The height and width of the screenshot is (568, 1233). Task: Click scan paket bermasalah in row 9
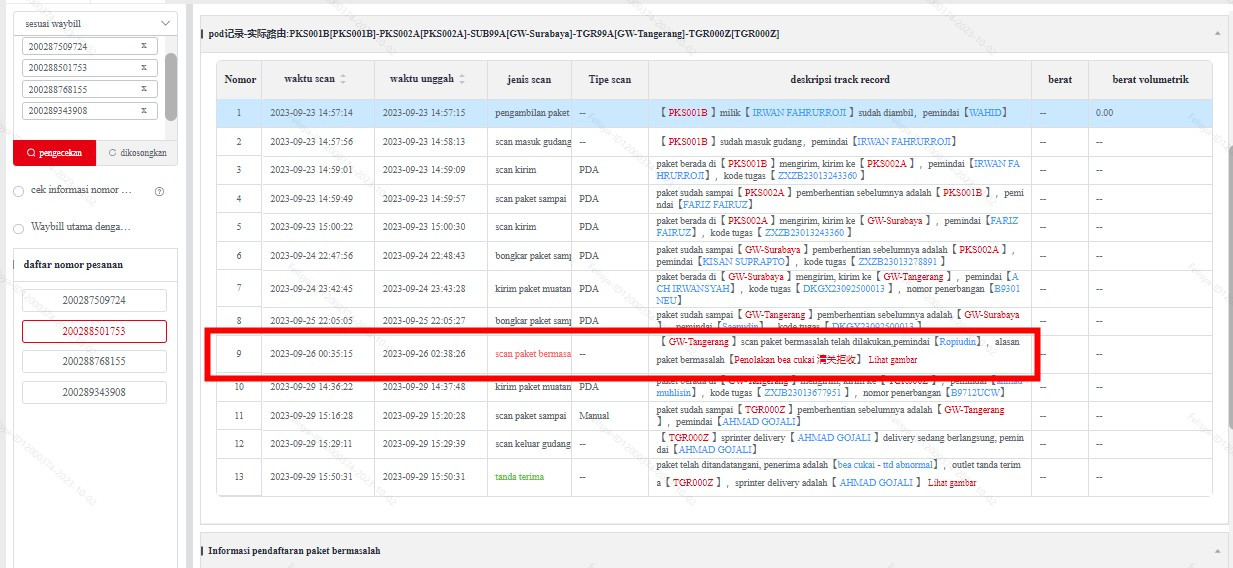[532, 354]
